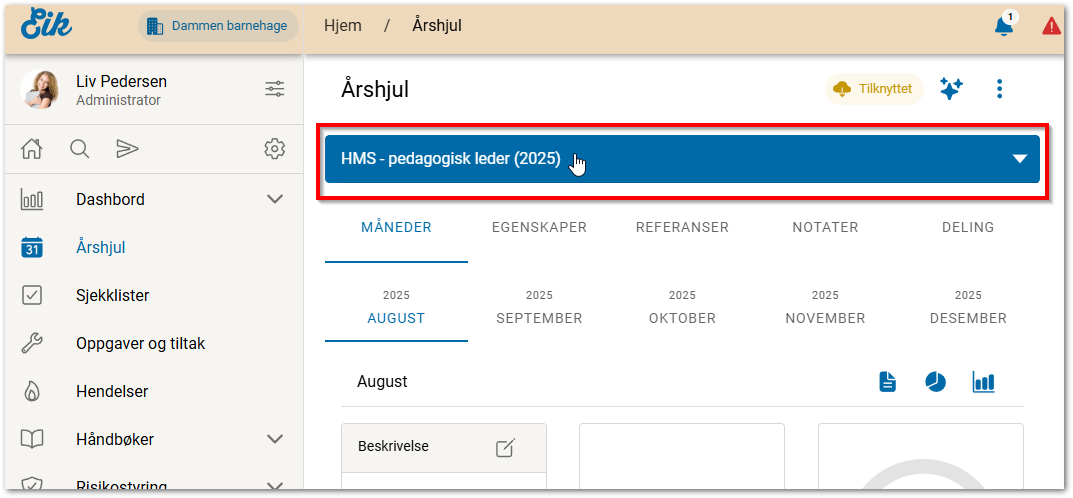1073x498 pixels.
Task: Click the Dammen barnehage organization button
Action: (x=219, y=26)
